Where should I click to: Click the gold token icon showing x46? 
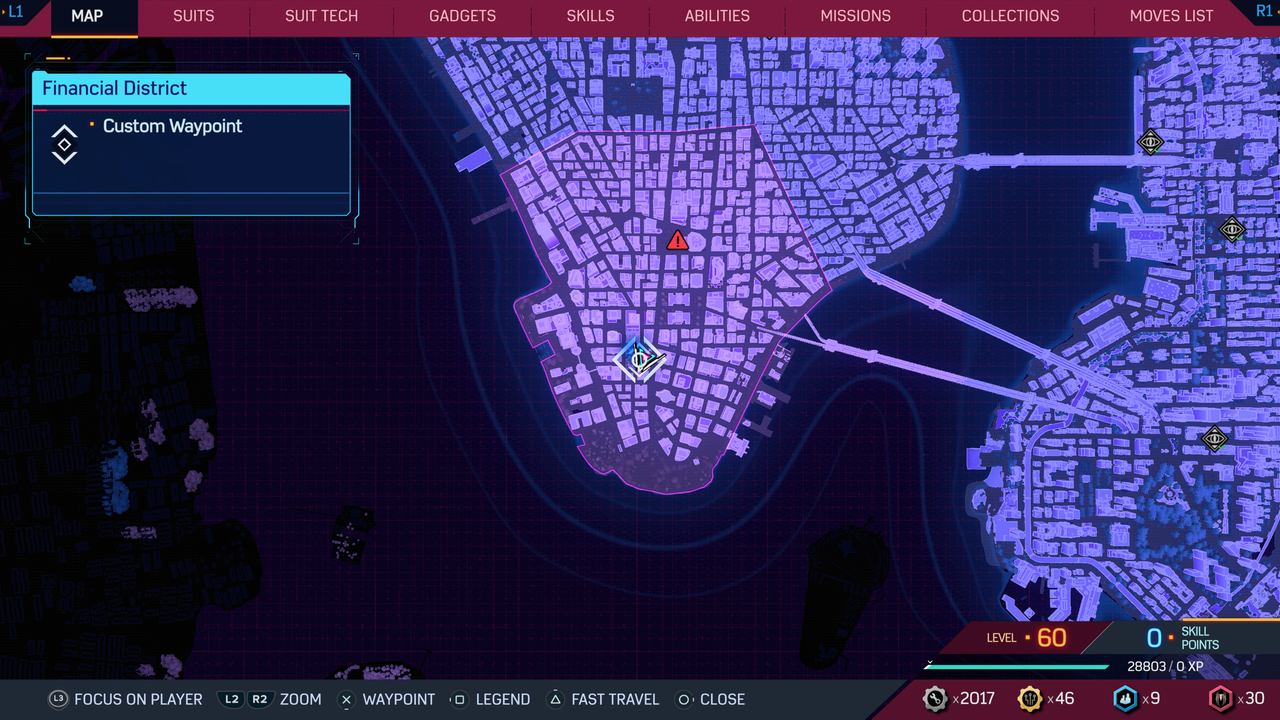[1029, 699]
